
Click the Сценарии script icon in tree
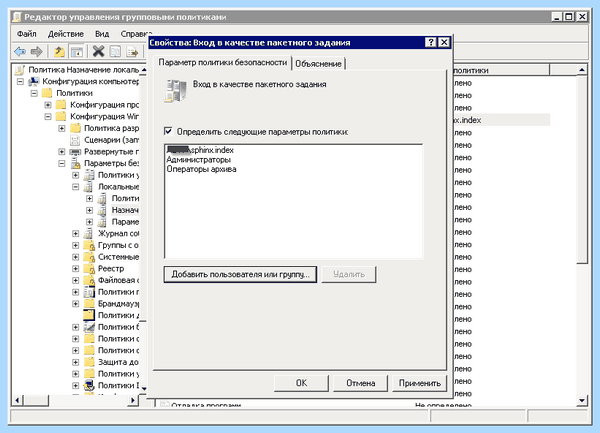75,140
